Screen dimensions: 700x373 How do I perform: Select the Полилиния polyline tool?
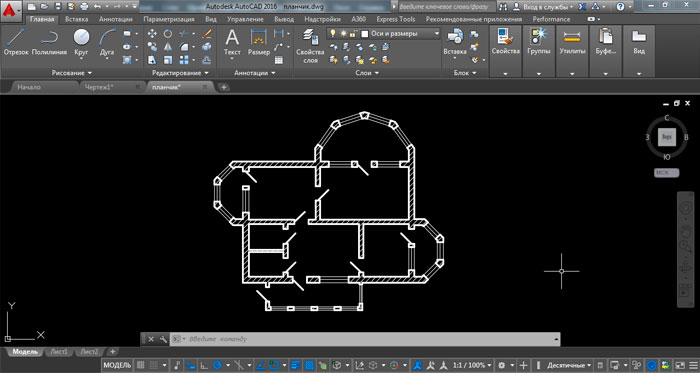[x=49, y=42]
